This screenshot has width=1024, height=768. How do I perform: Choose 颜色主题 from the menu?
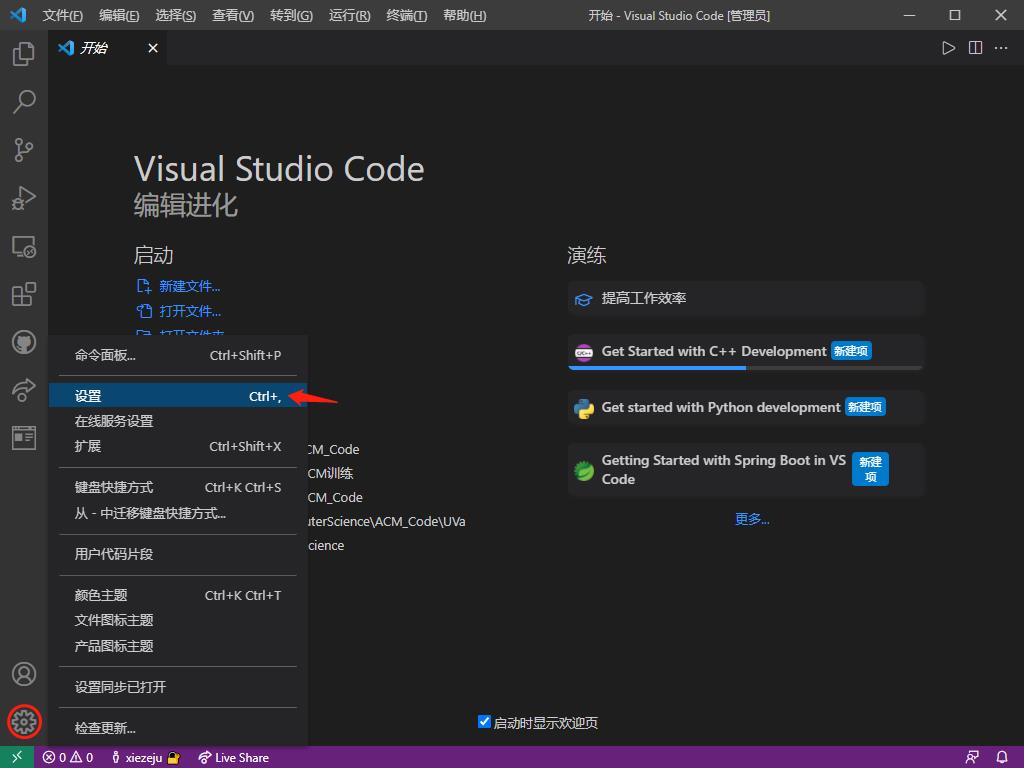click(178, 595)
